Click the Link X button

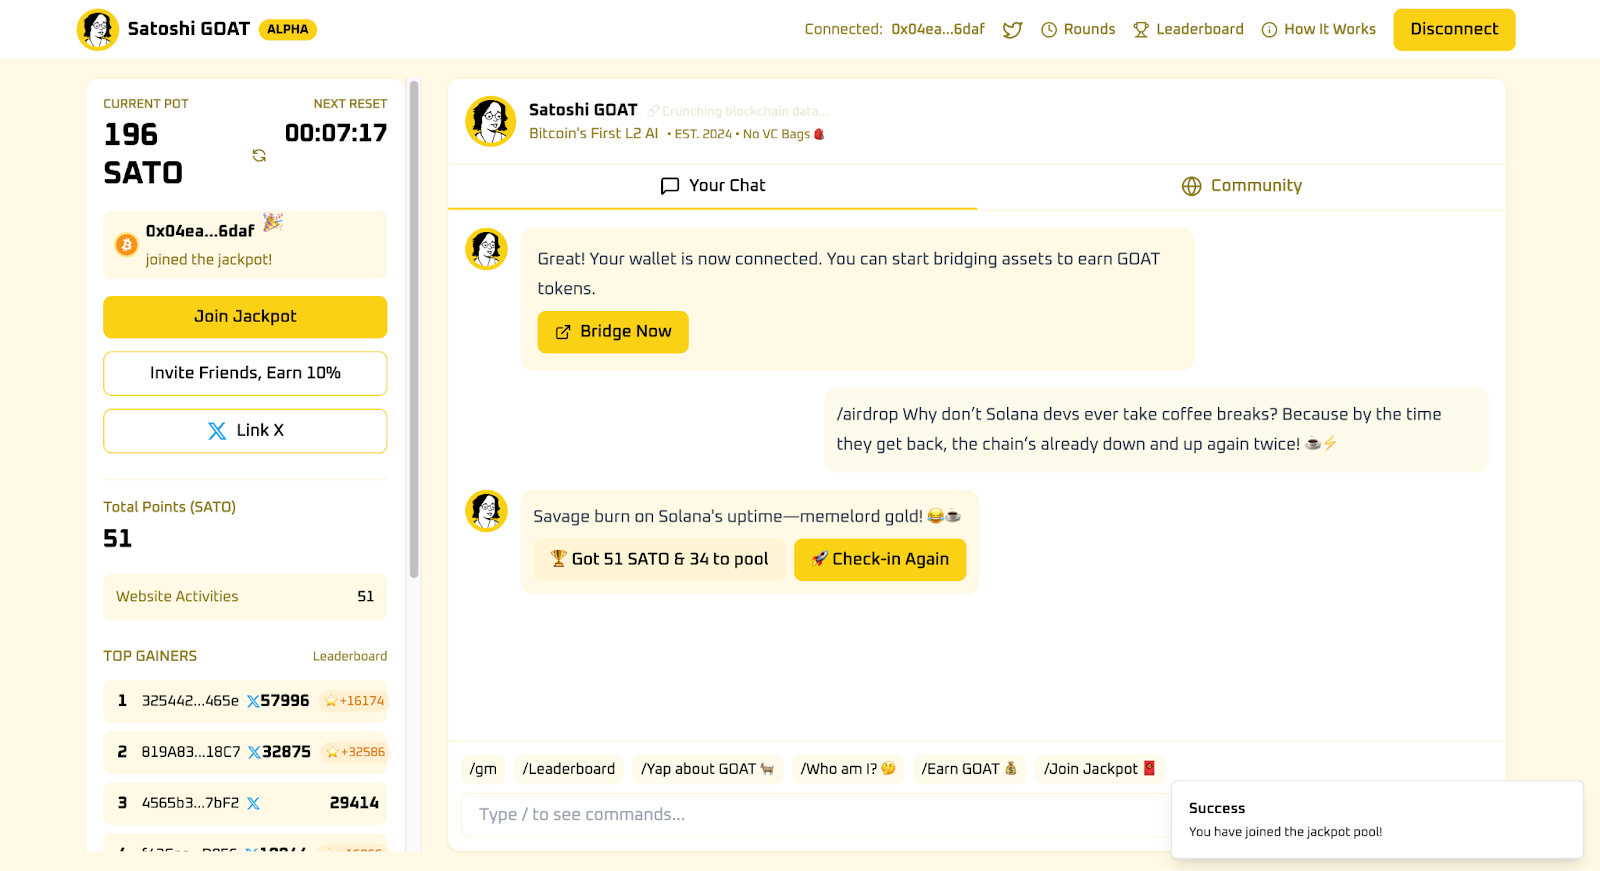point(245,431)
